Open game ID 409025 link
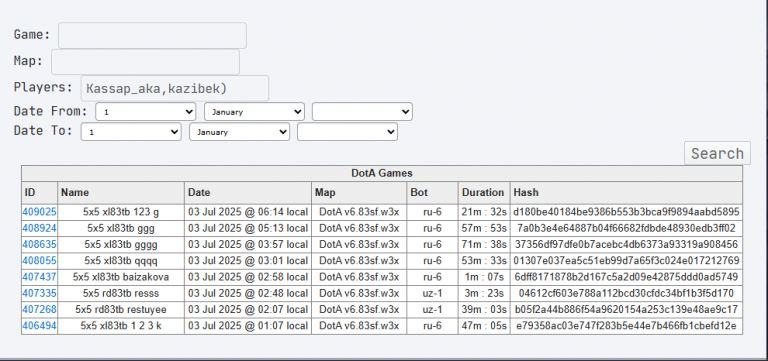 click(x=39, y=212)
